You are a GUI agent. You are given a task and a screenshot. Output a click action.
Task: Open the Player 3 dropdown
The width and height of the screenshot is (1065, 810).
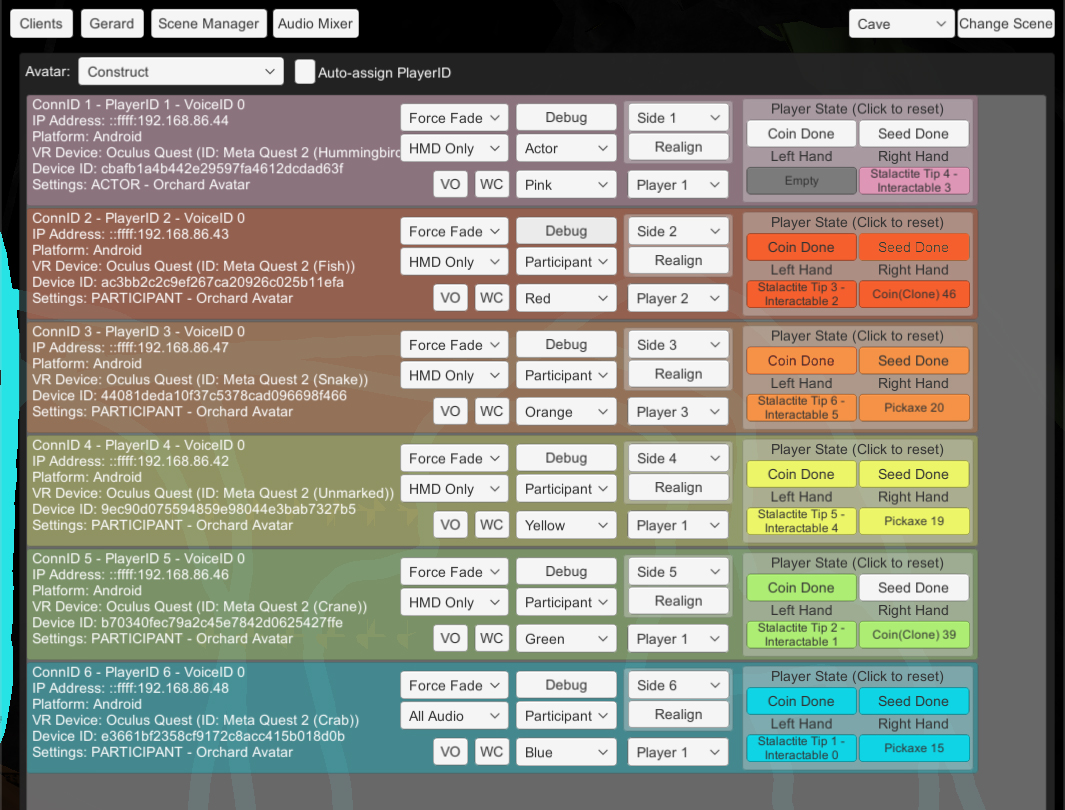pos(678,411)
